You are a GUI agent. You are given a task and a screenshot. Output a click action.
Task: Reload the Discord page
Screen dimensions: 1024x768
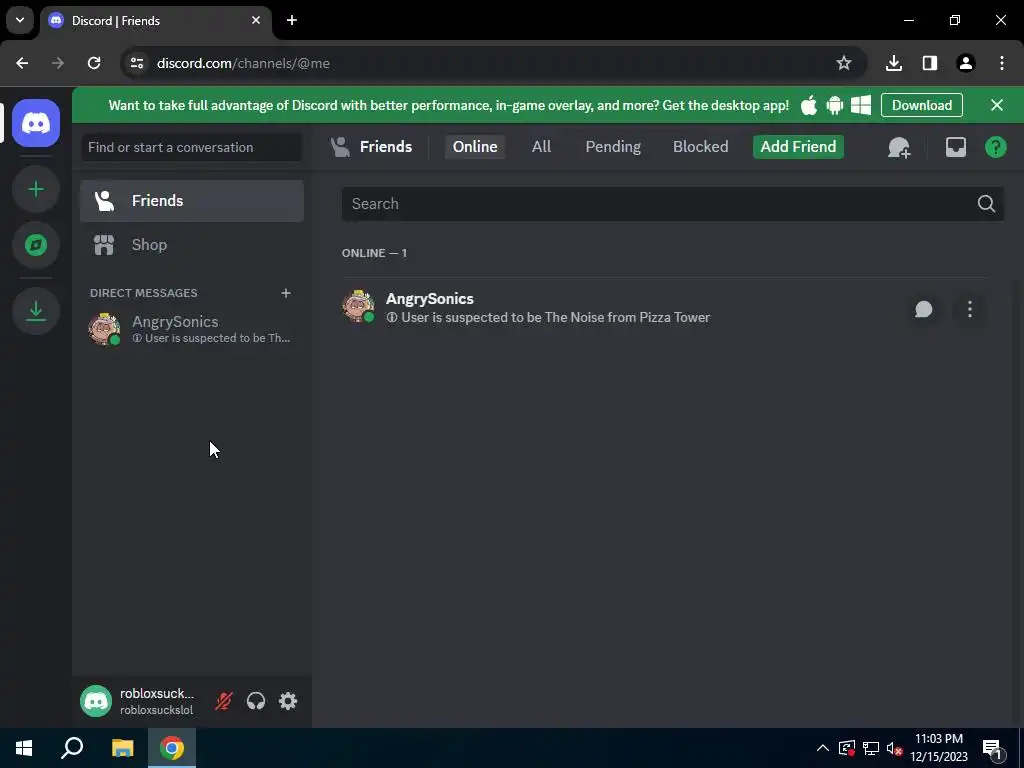point(94,63)
